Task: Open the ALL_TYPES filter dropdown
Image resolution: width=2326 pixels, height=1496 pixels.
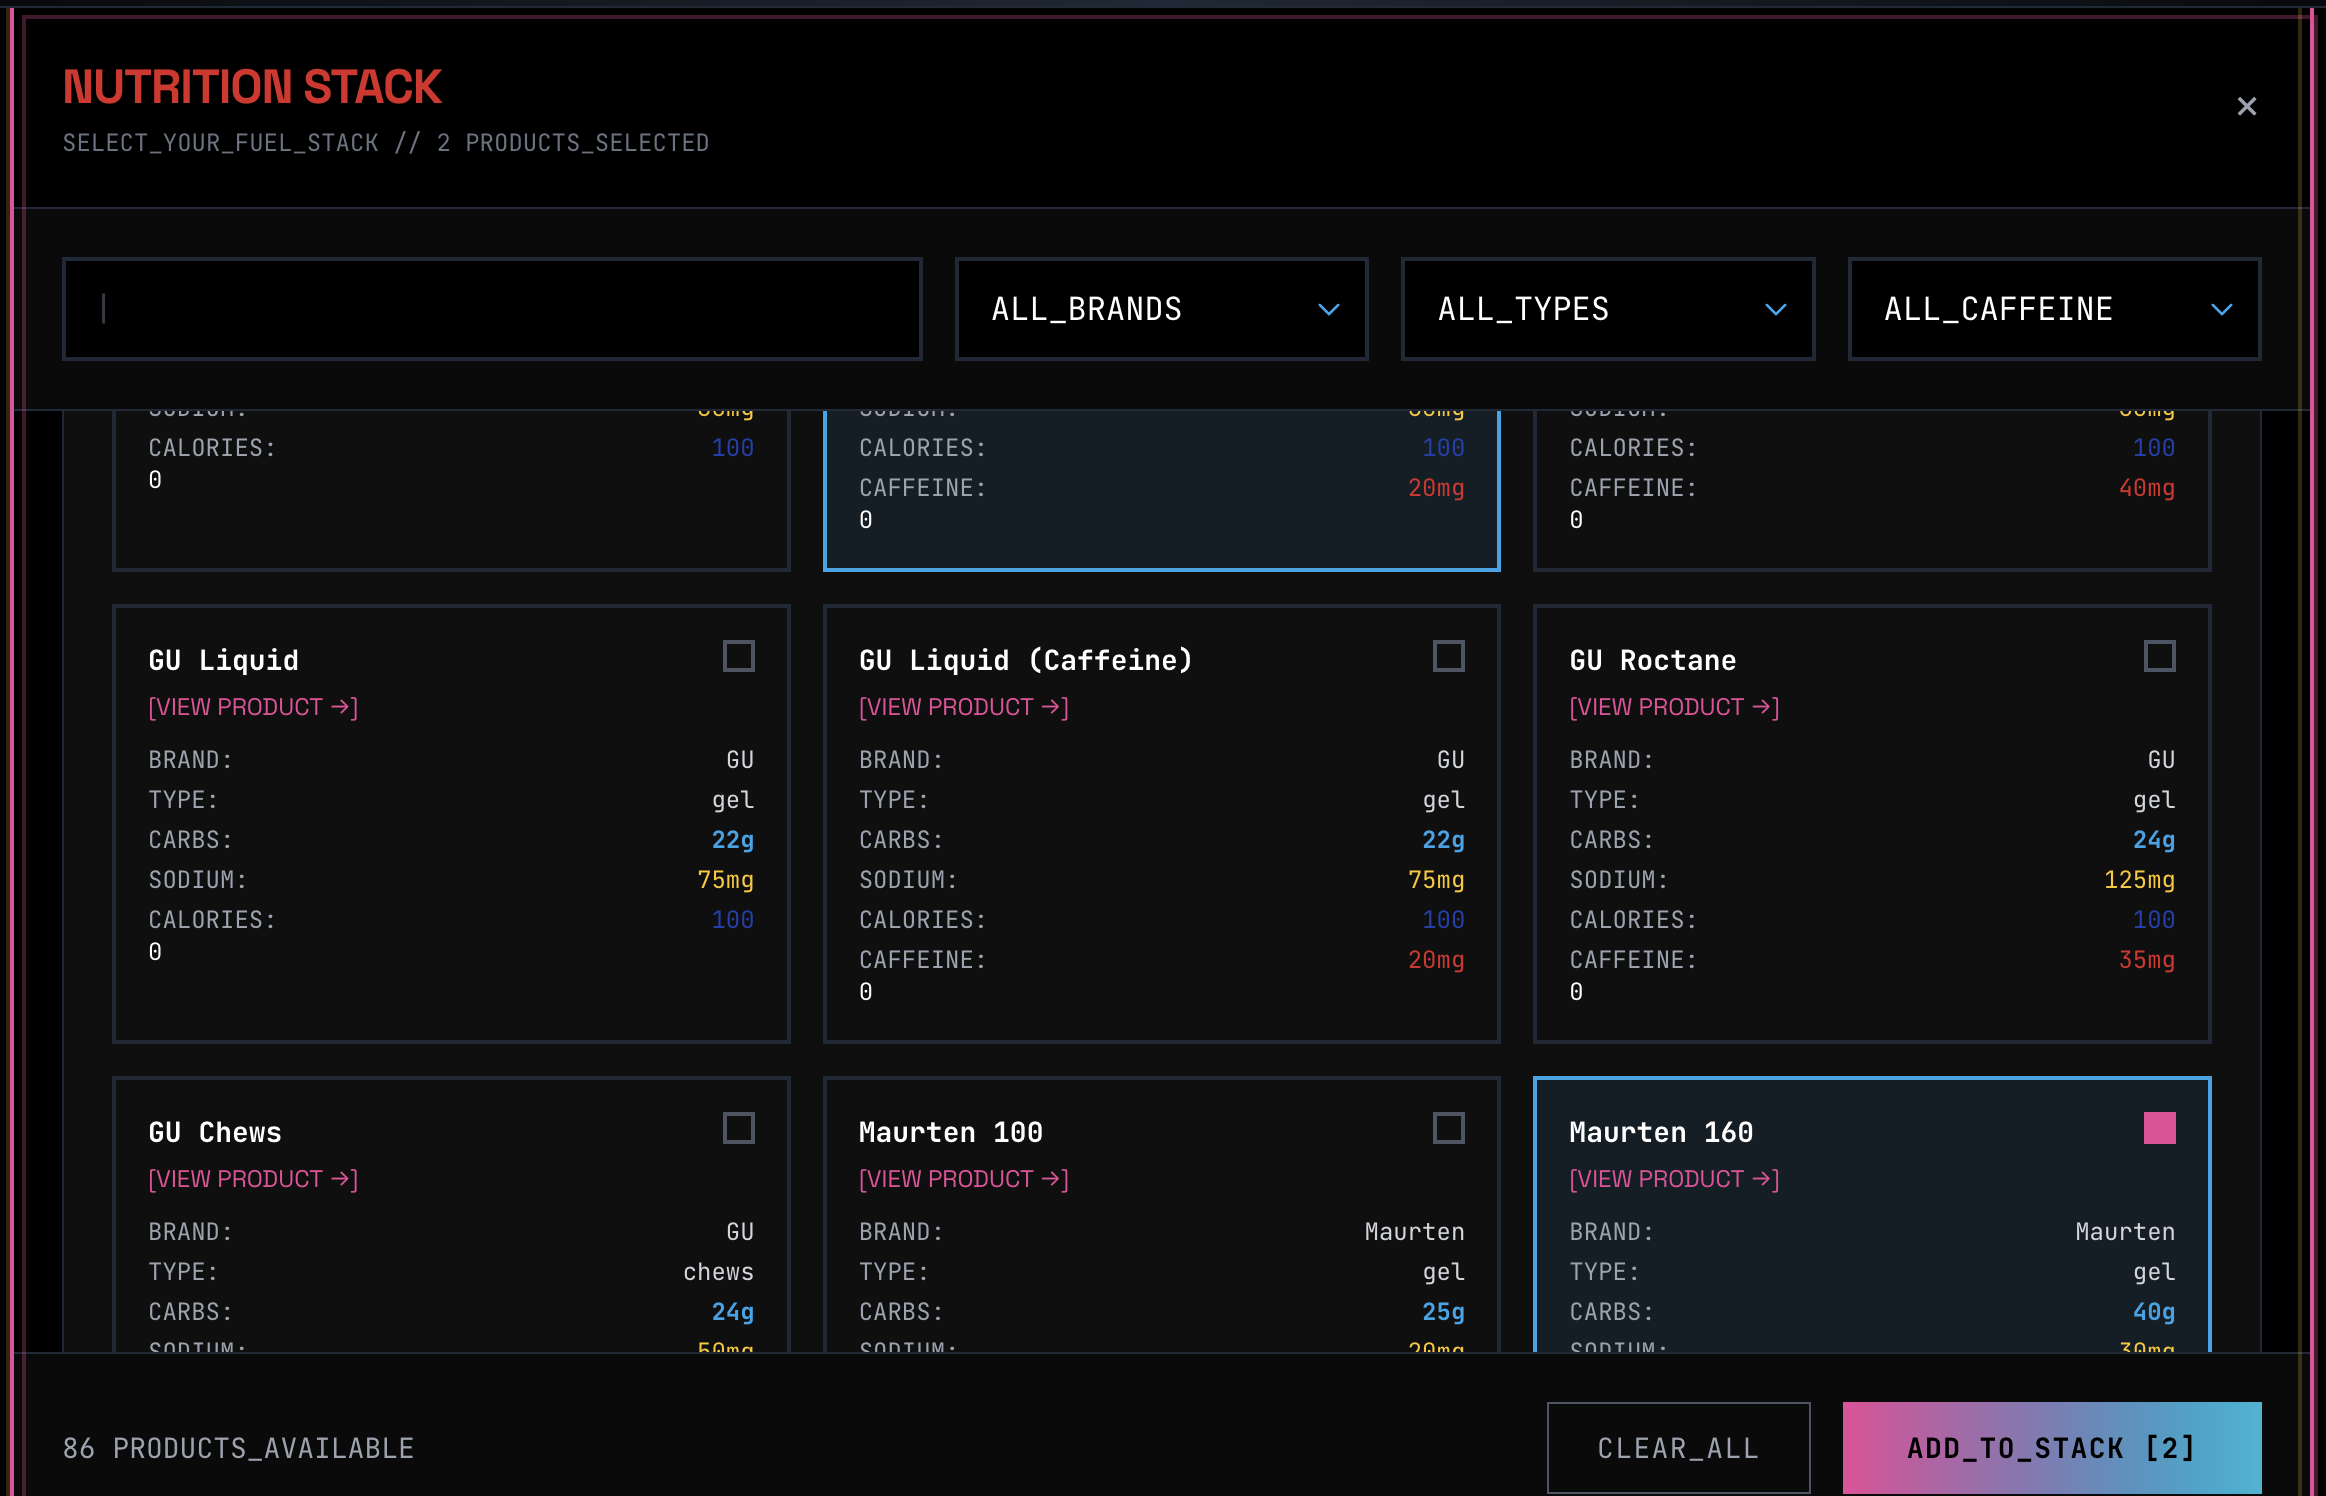Action: coord(1608,309)
